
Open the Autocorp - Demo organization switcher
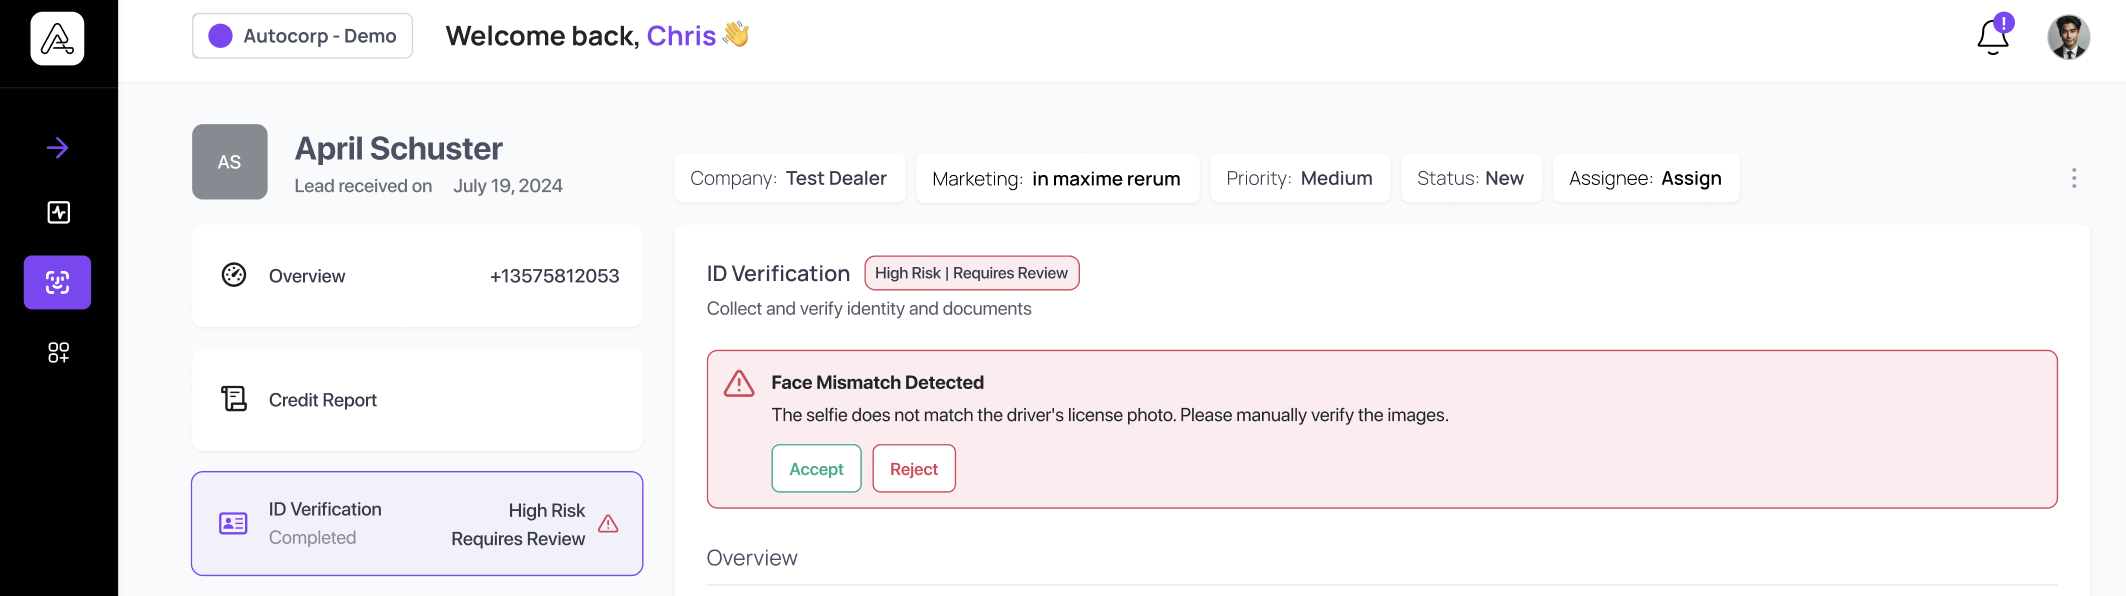[302, 36]
